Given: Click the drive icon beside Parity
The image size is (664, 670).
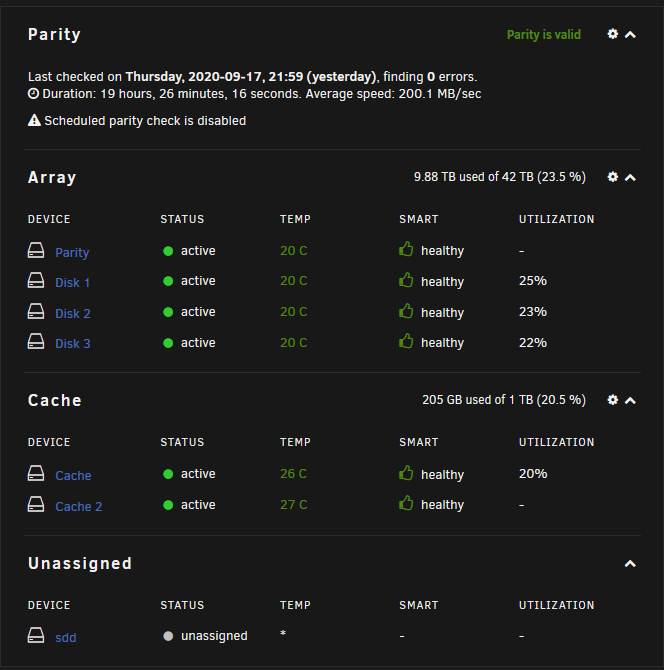Looking at the screenshot, I should 36,250.
